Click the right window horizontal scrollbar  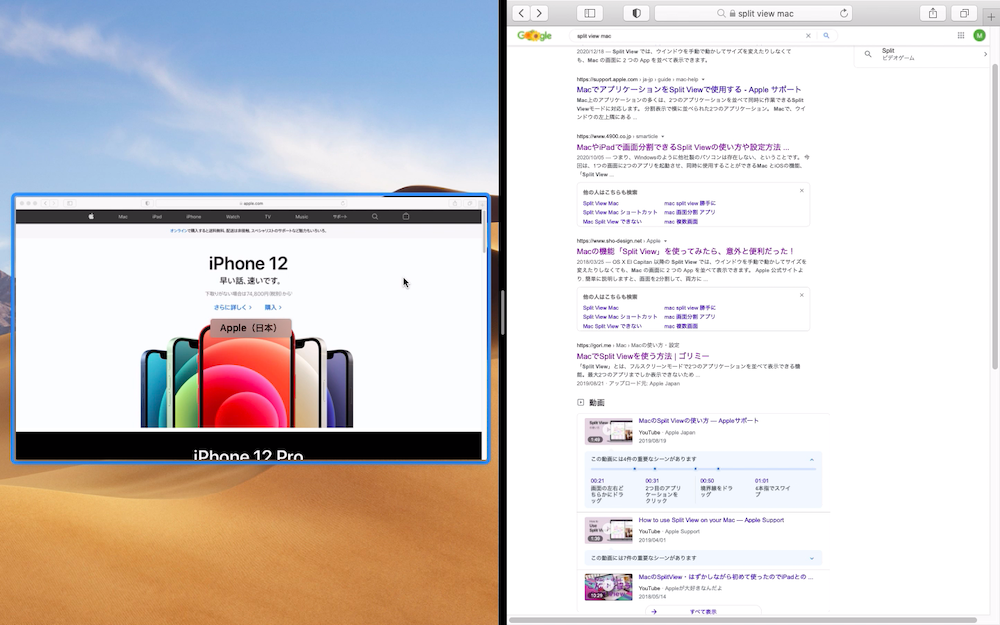pos(743,620)
